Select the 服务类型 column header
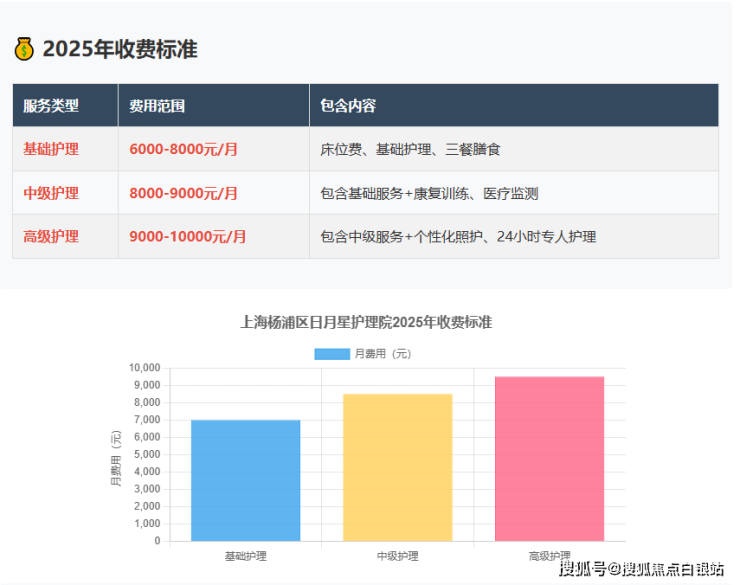This screenshot has width=740, height=585. pyautogui.click(x=51, y=106)
